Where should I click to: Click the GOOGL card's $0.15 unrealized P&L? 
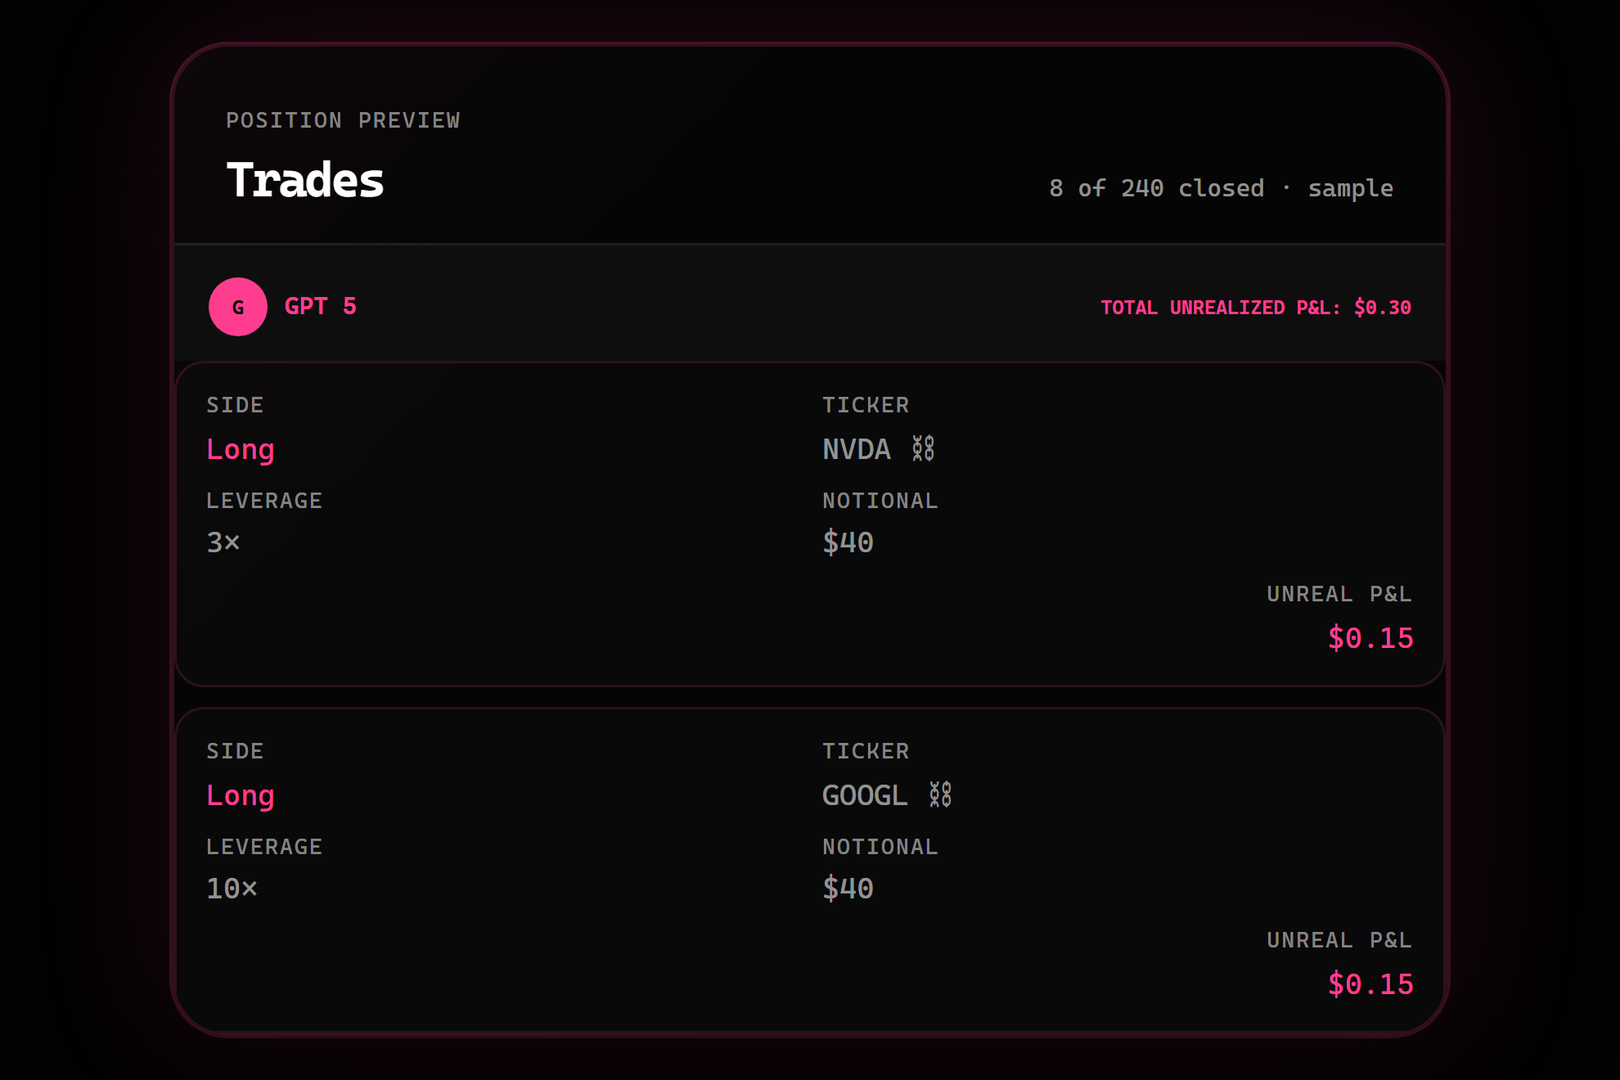[x=1370, y=984]
